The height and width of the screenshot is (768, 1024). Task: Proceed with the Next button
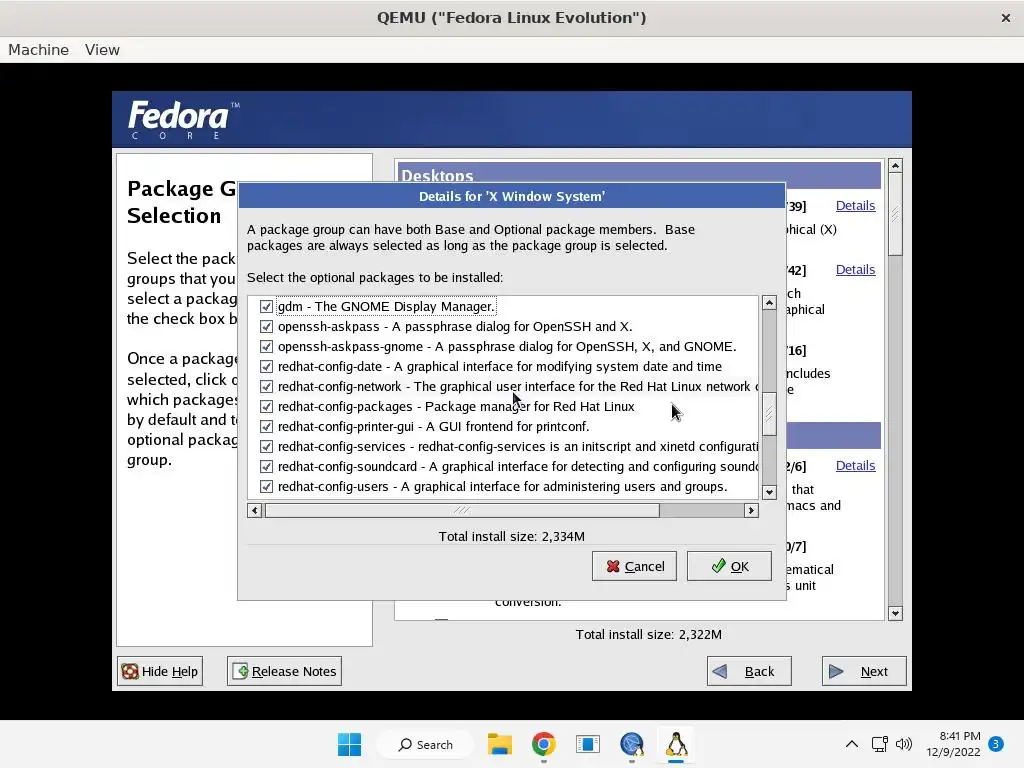(864, 671)
